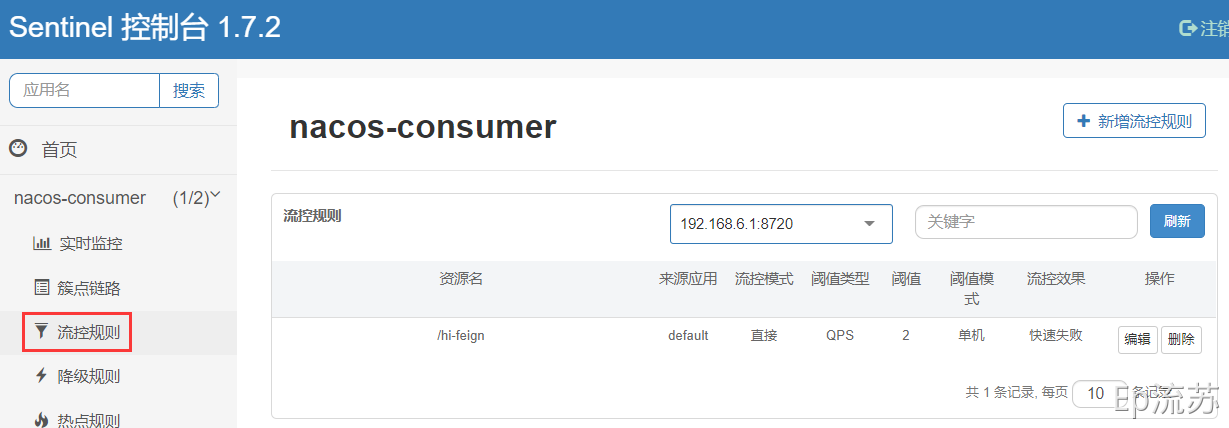Screen dimensions: 1229x428
Task: Collapse the nacos-consumer app chevron
Action: [x=215, y=195]
